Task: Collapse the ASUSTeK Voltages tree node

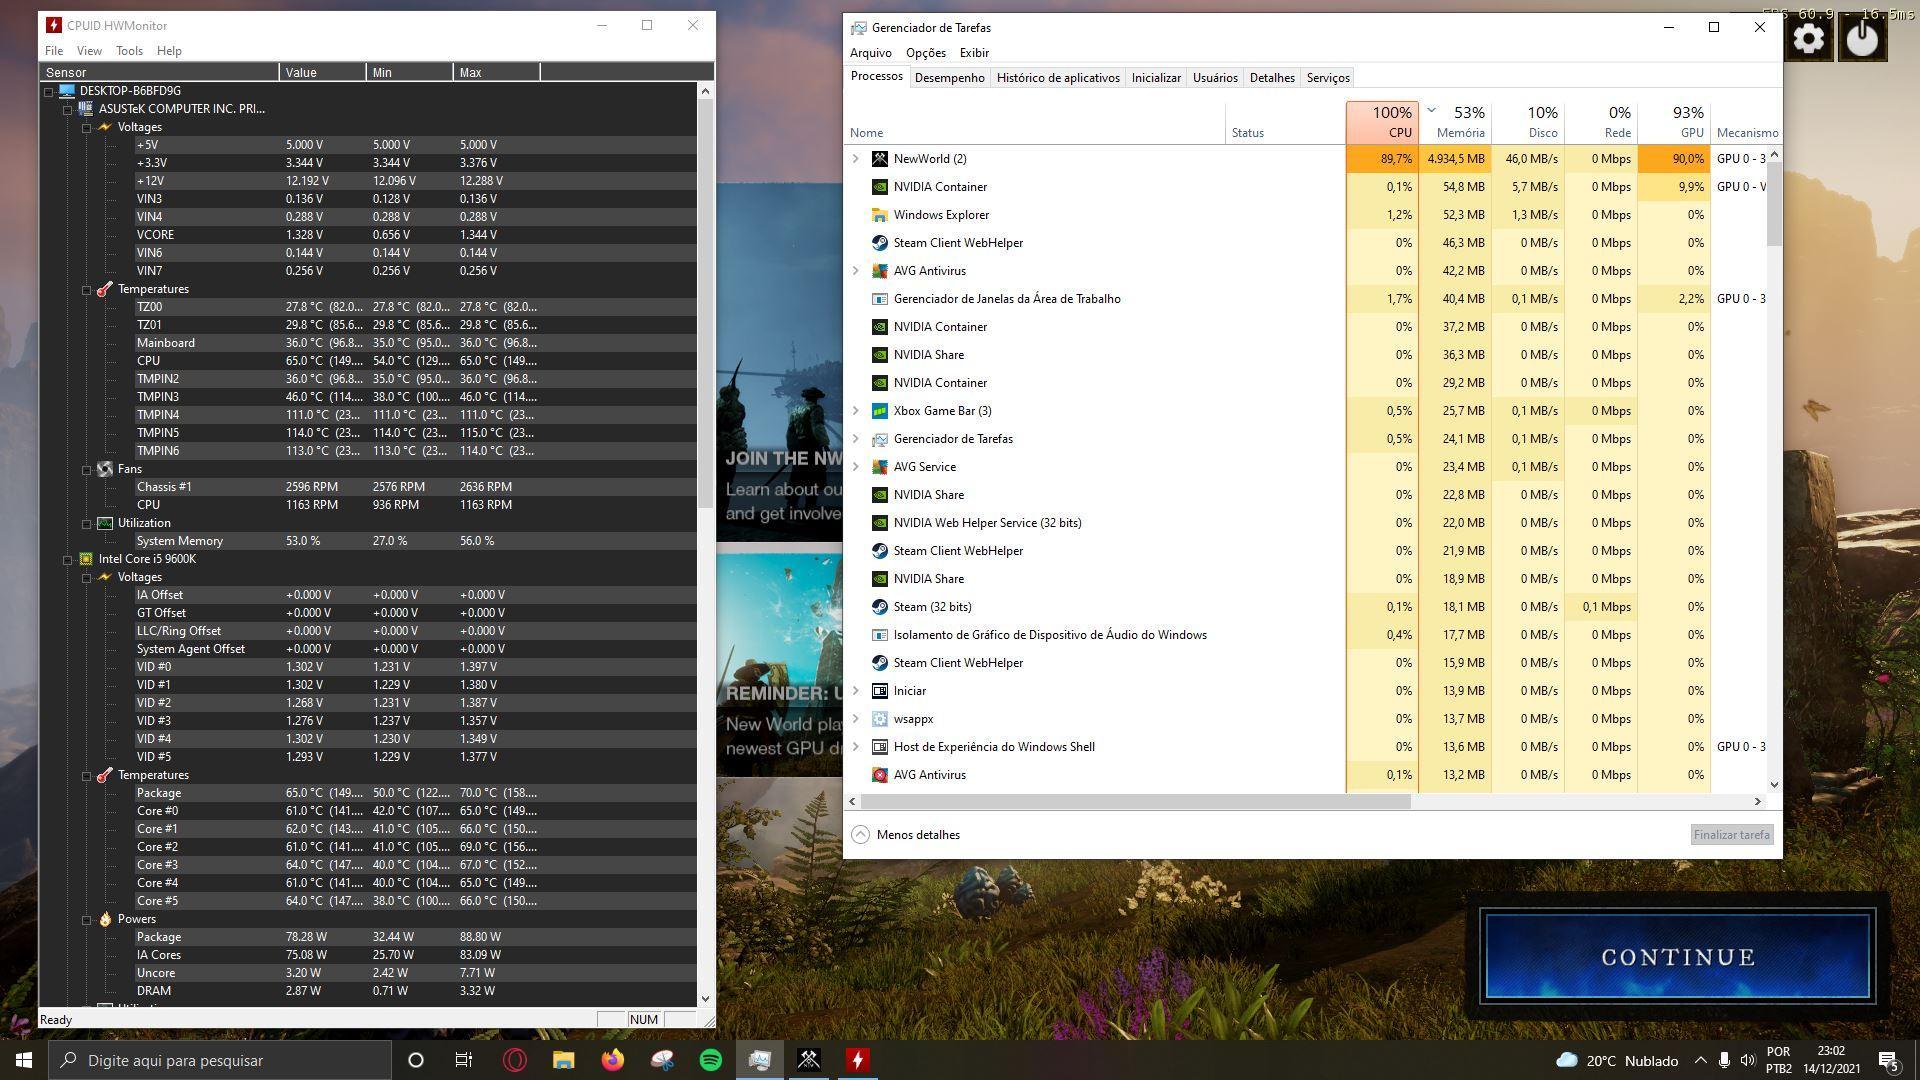Action: 86,127
